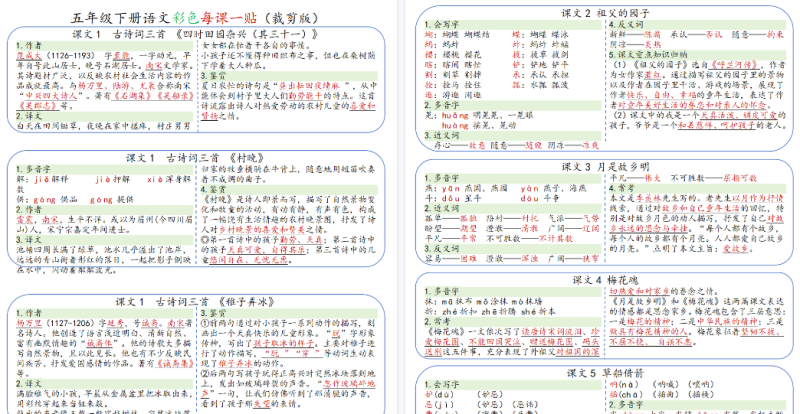This screenshot has width=800, height=414.
Task: Click '1.会写字' label in 草船借箭 card
Action: 442,384
